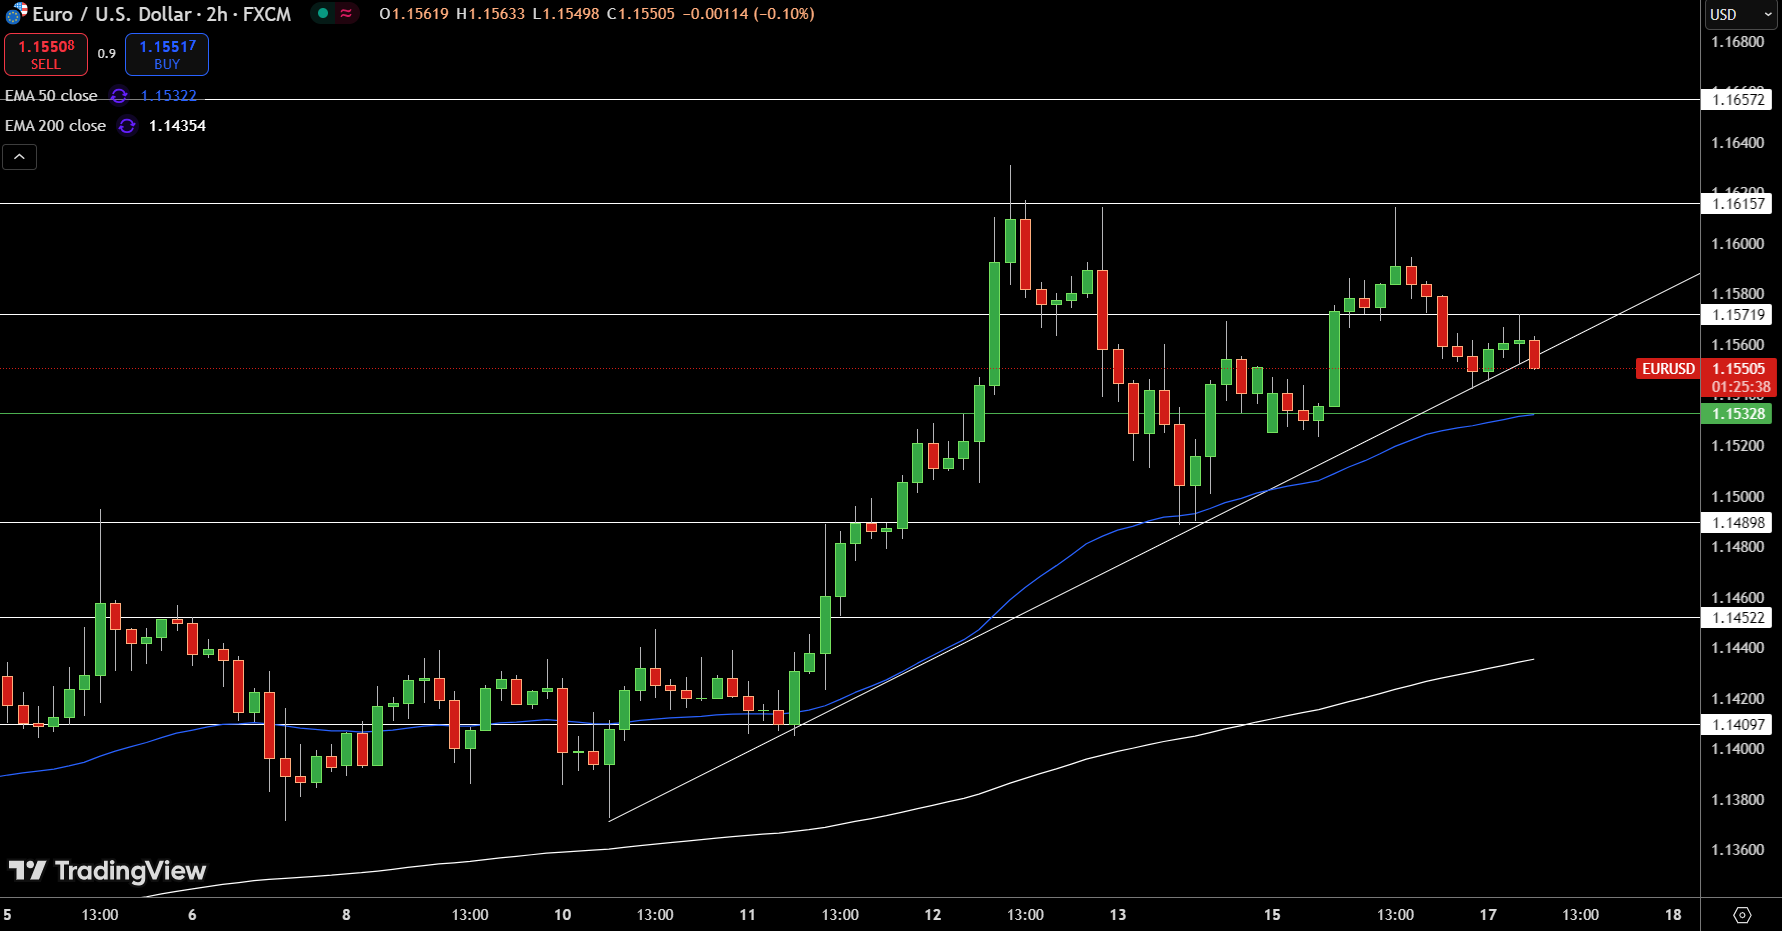This screenshot has width=1782, height=931.
Task: Click the price change −0.00114 (−0.10%) value
Action: [748, 14]
